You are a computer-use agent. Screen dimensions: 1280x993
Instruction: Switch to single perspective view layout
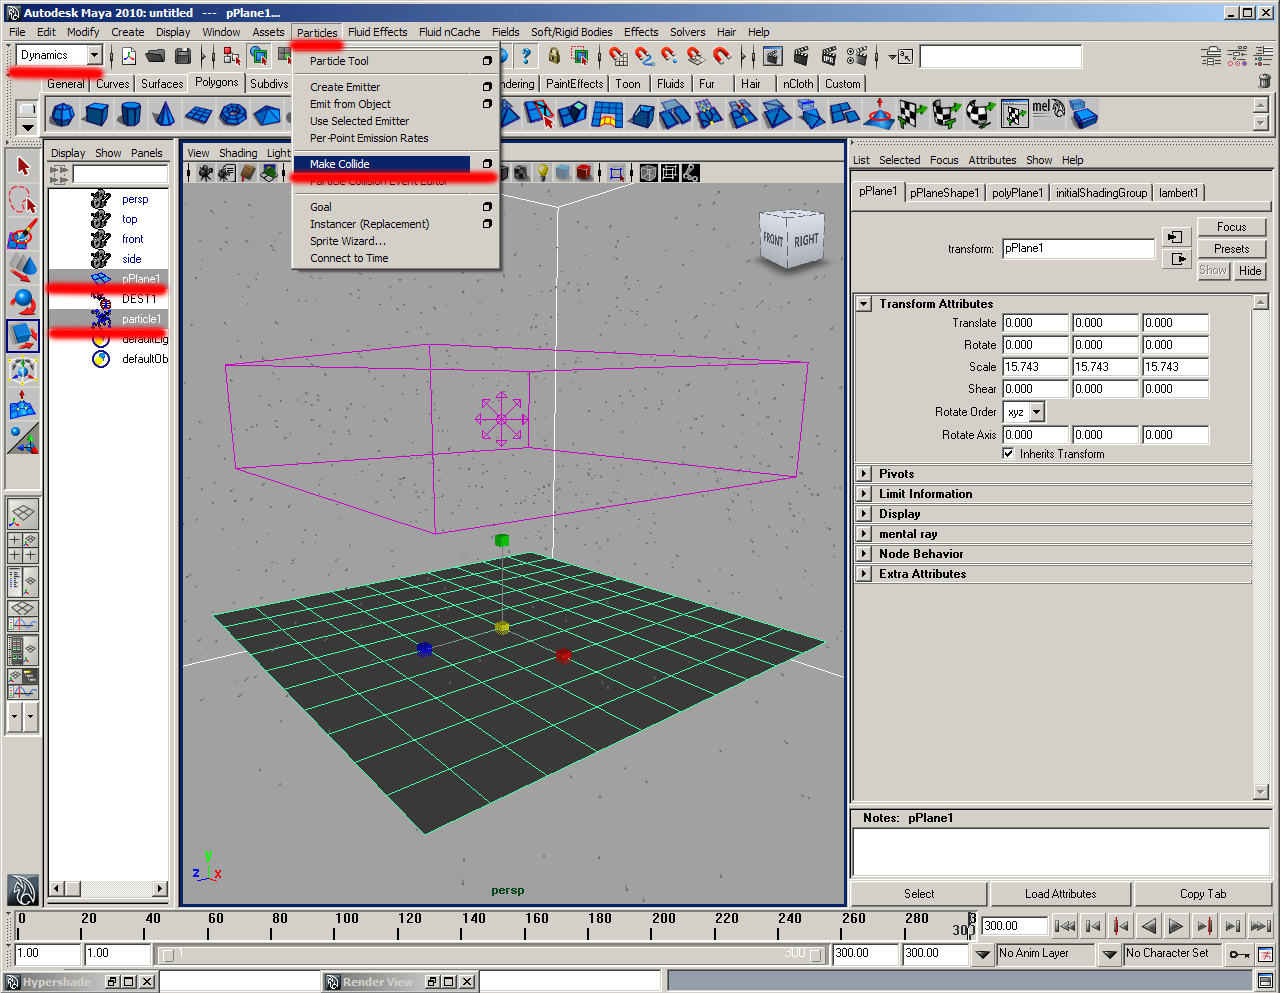[x=22, y=514]
